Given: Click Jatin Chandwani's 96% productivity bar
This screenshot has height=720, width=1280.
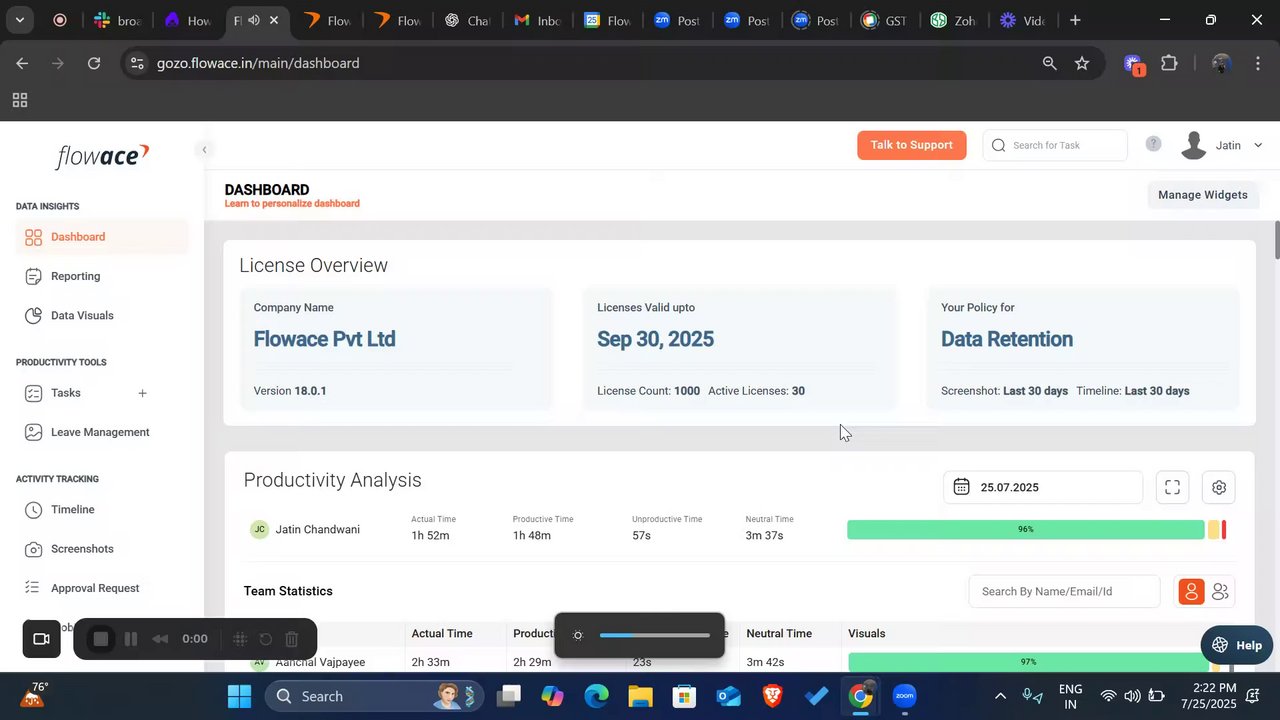Looking at the screenshot, I should click(x=1026, y=530).
